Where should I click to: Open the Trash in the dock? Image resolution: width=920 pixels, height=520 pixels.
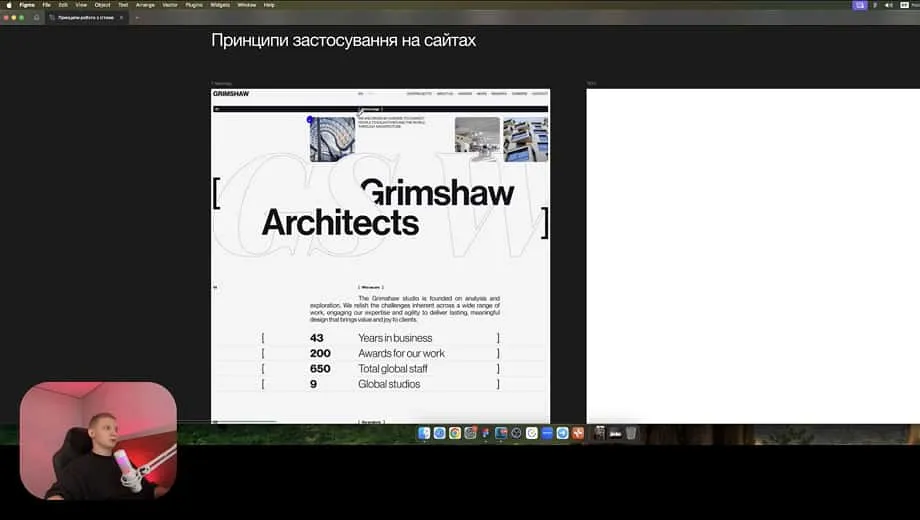coord(631,433)
